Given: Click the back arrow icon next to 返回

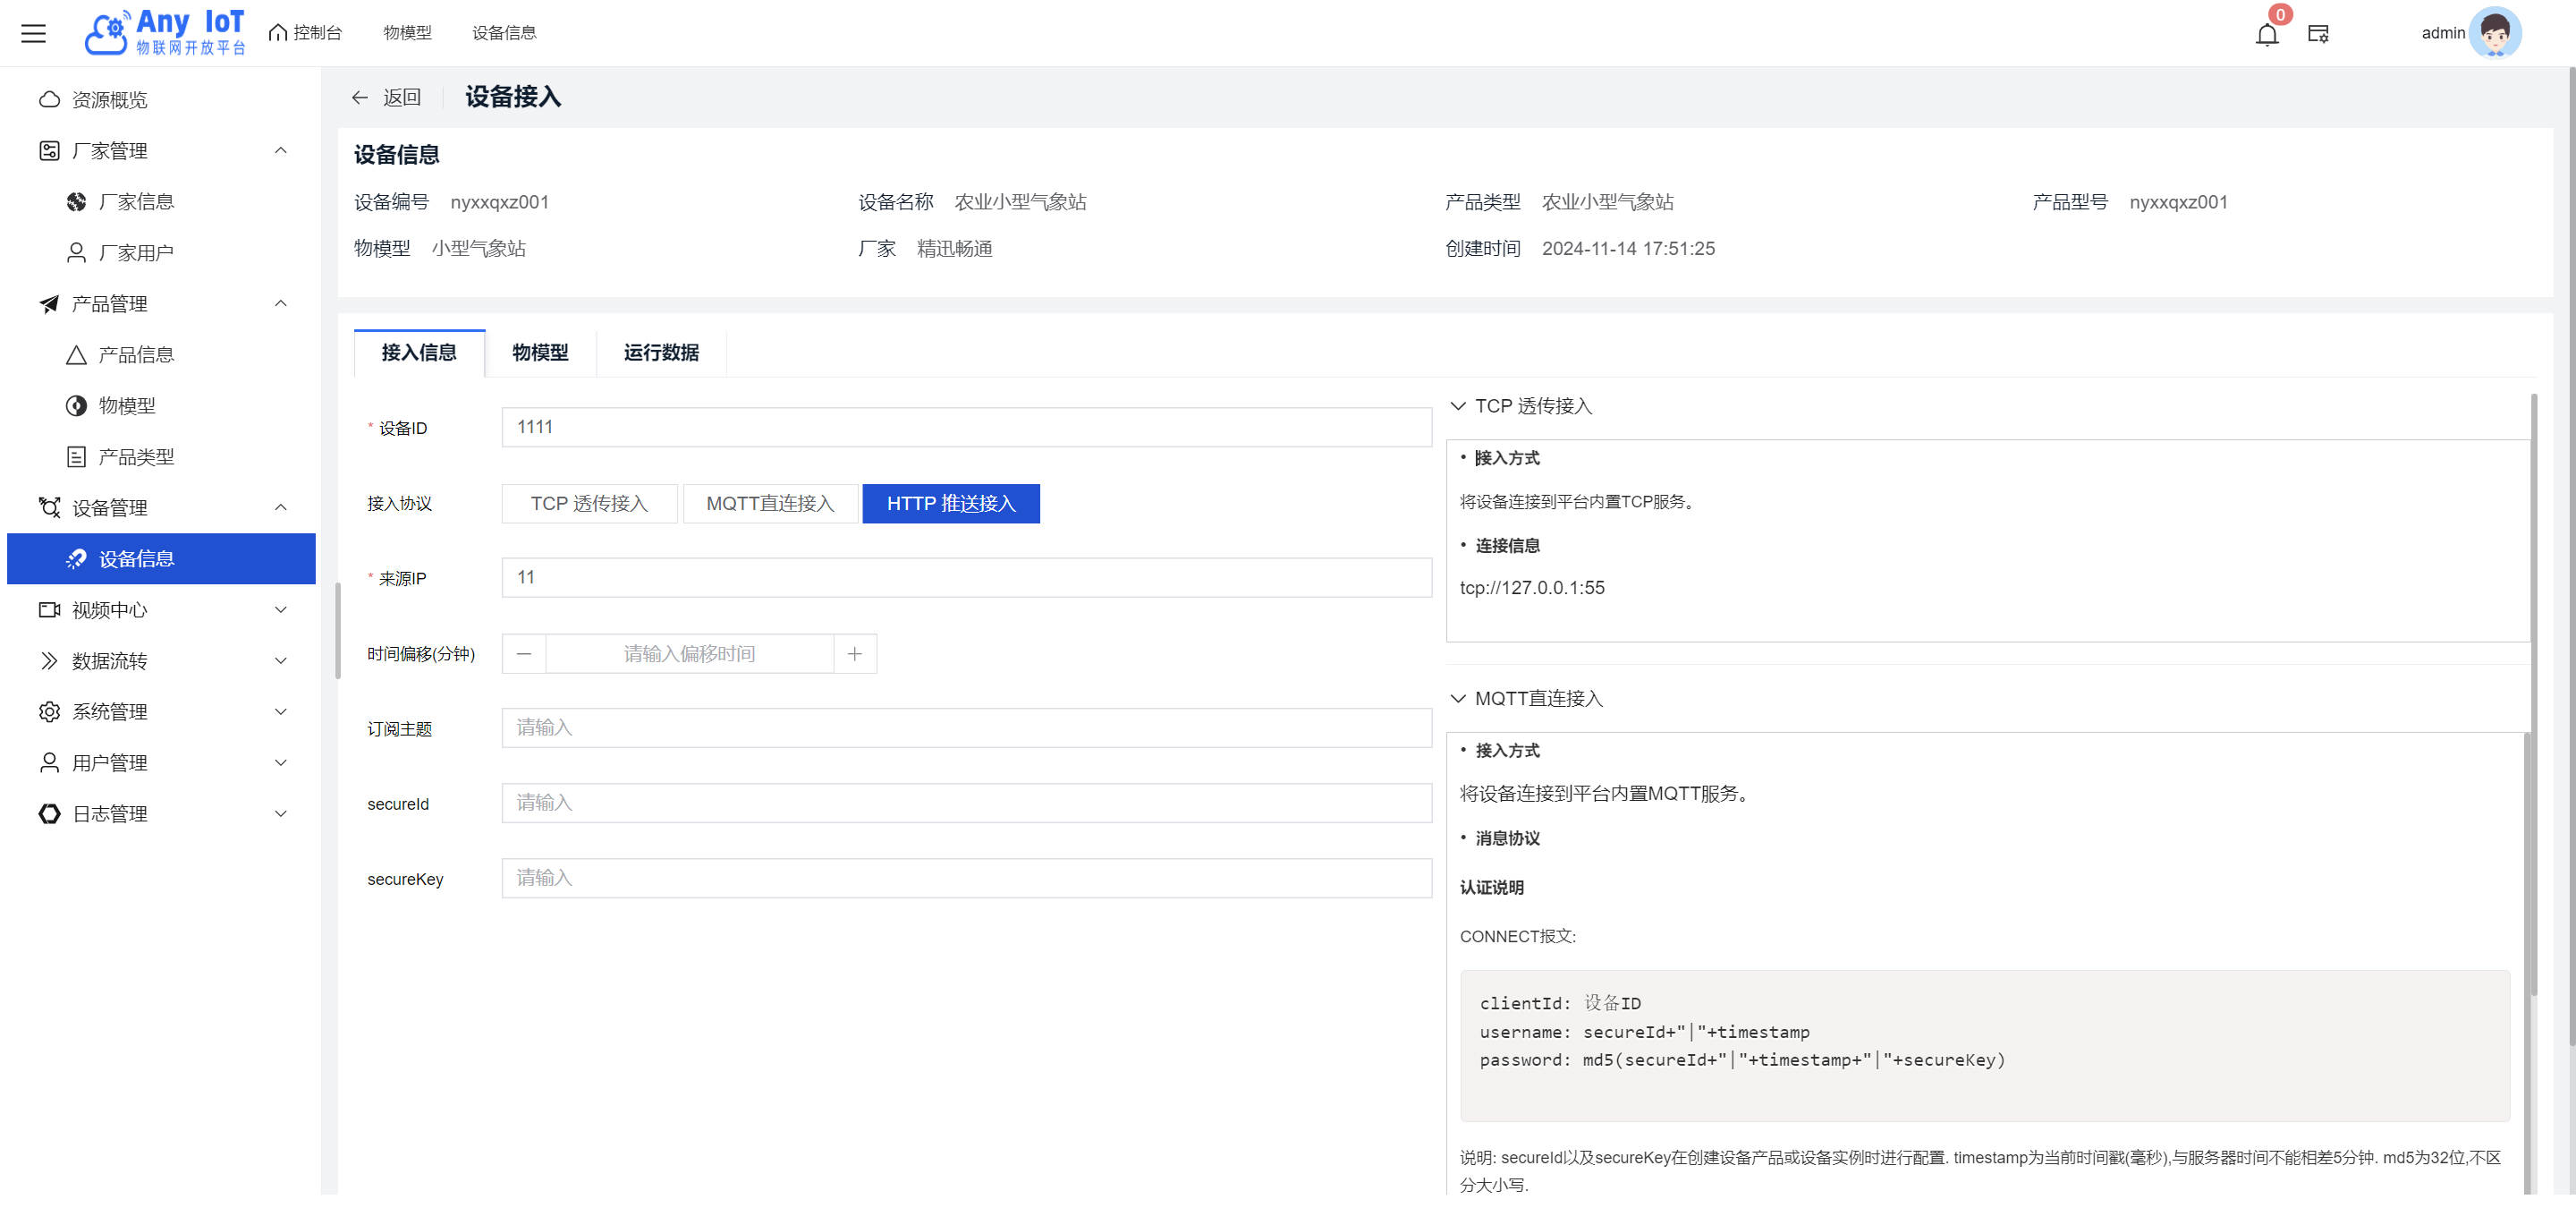Looking at the screenshot, I should coord(360,97).
